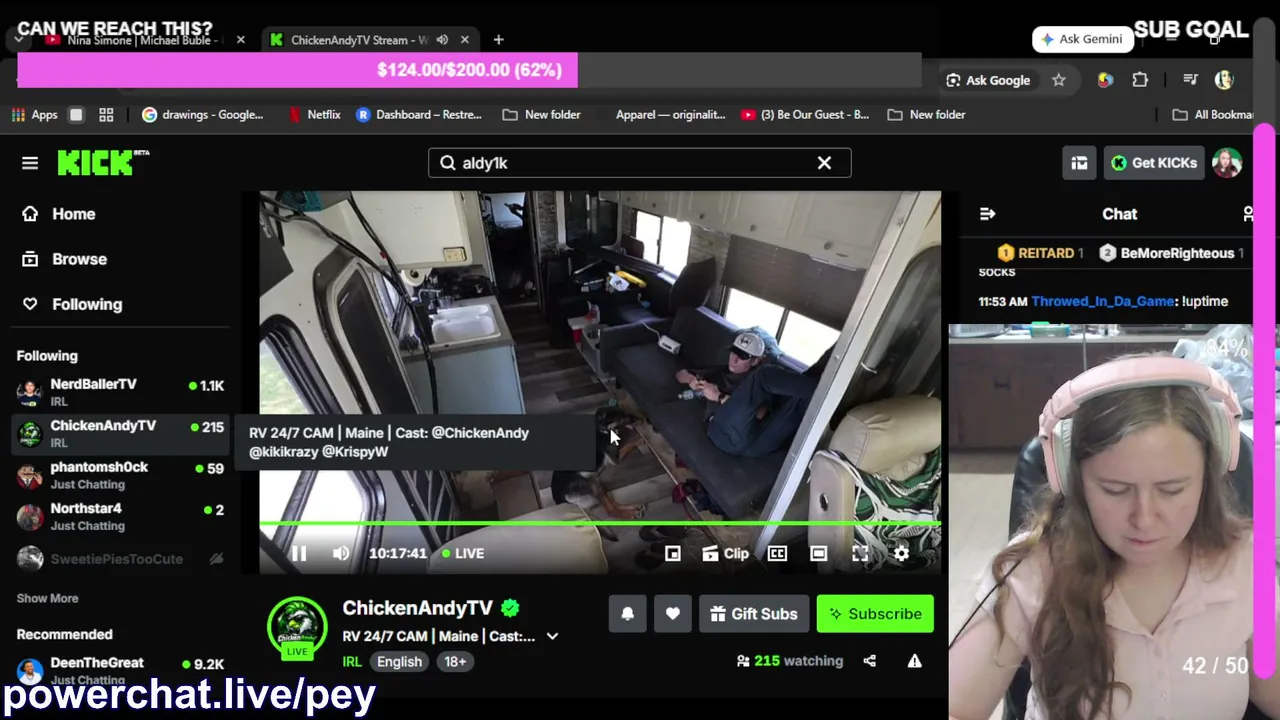Open the Netflix bookmark
Screen dimensions: 1280x720
click(x=314, y=115)
